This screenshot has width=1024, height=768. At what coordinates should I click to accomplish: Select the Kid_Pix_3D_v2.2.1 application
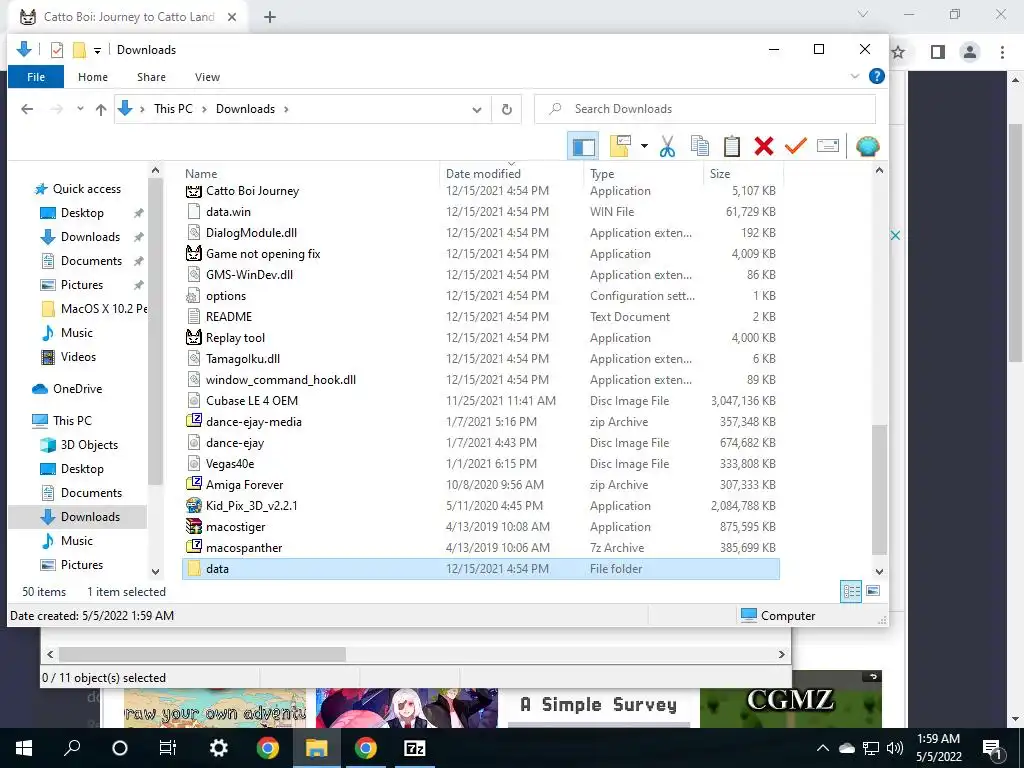pyautogui.click(x=481, y=505)
